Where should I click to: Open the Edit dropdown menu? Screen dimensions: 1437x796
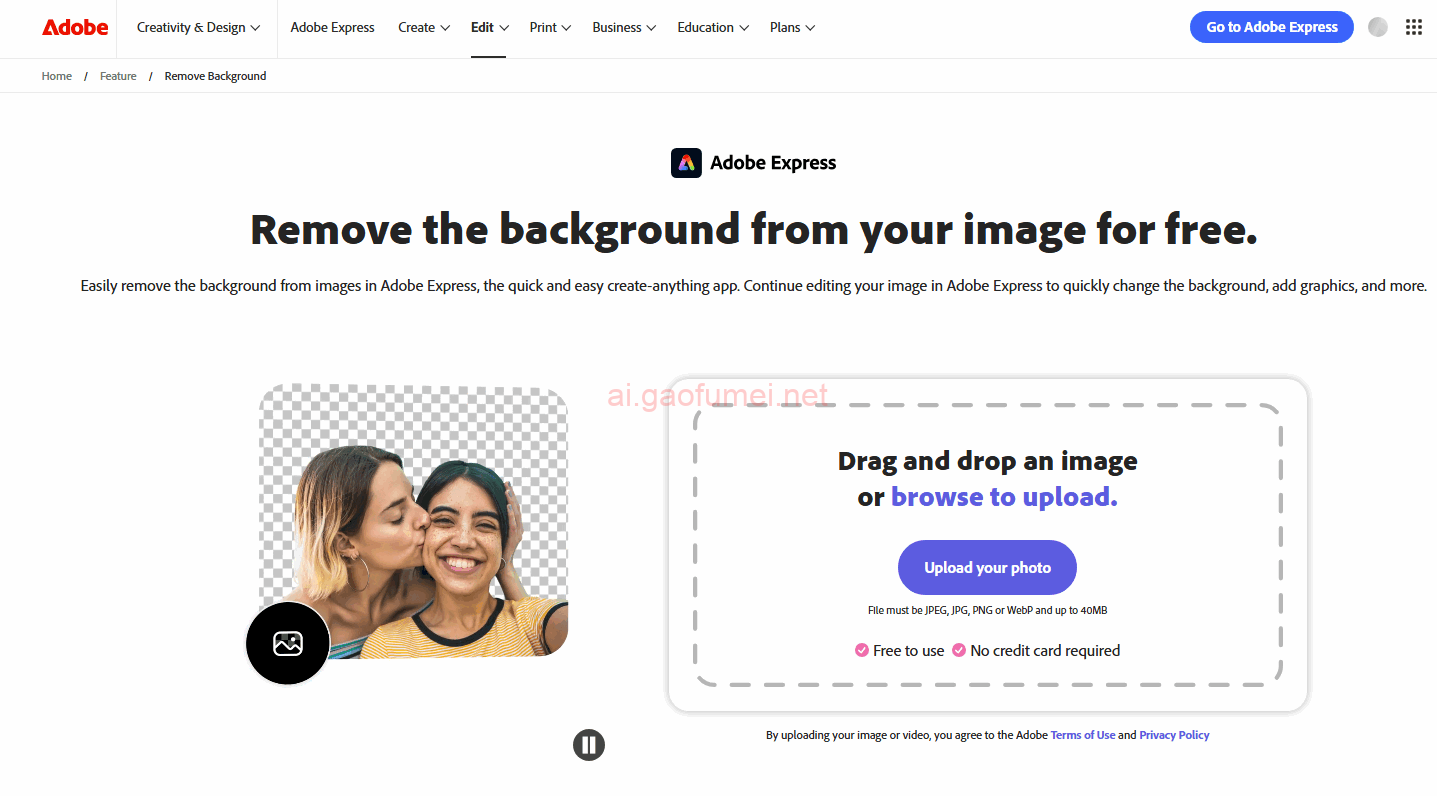[x=490, y=28]
